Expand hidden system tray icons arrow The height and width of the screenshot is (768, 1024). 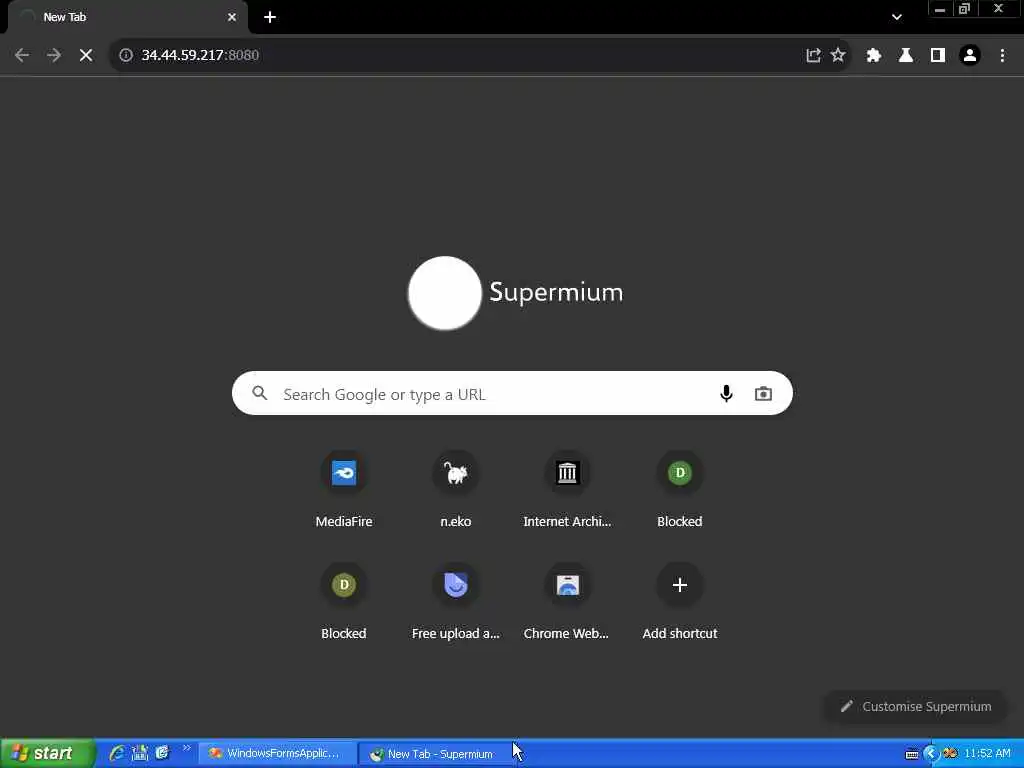(931, 754)
